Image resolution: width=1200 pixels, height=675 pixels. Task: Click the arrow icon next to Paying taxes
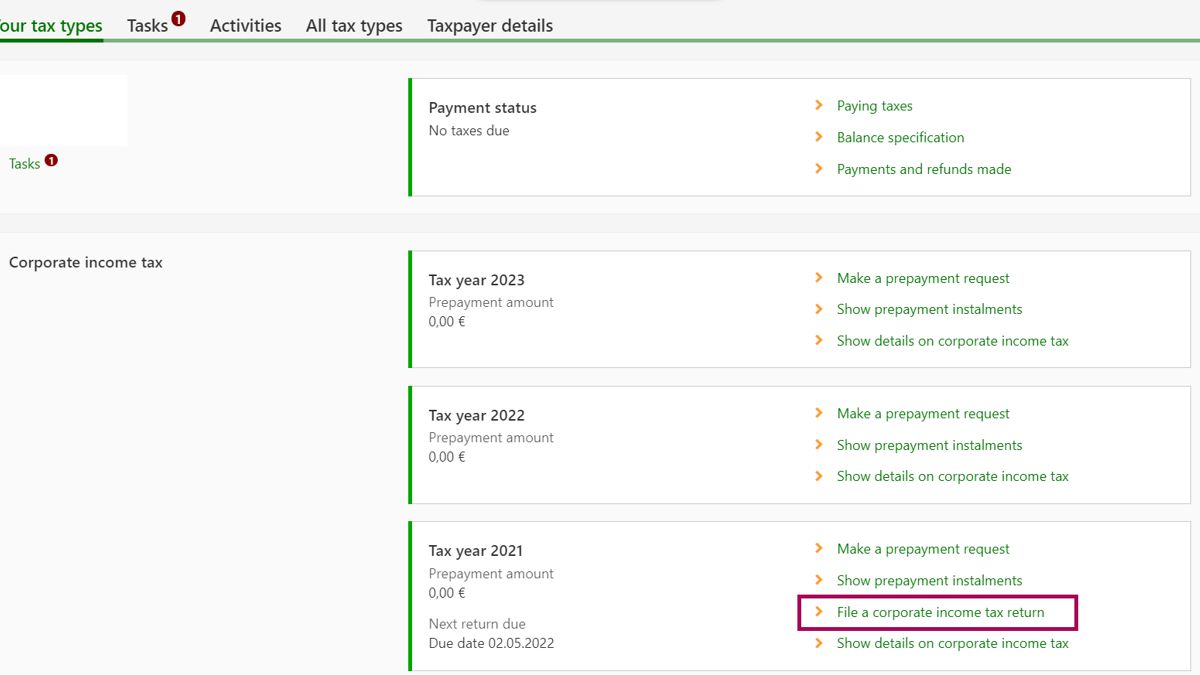tap(819, 105)
